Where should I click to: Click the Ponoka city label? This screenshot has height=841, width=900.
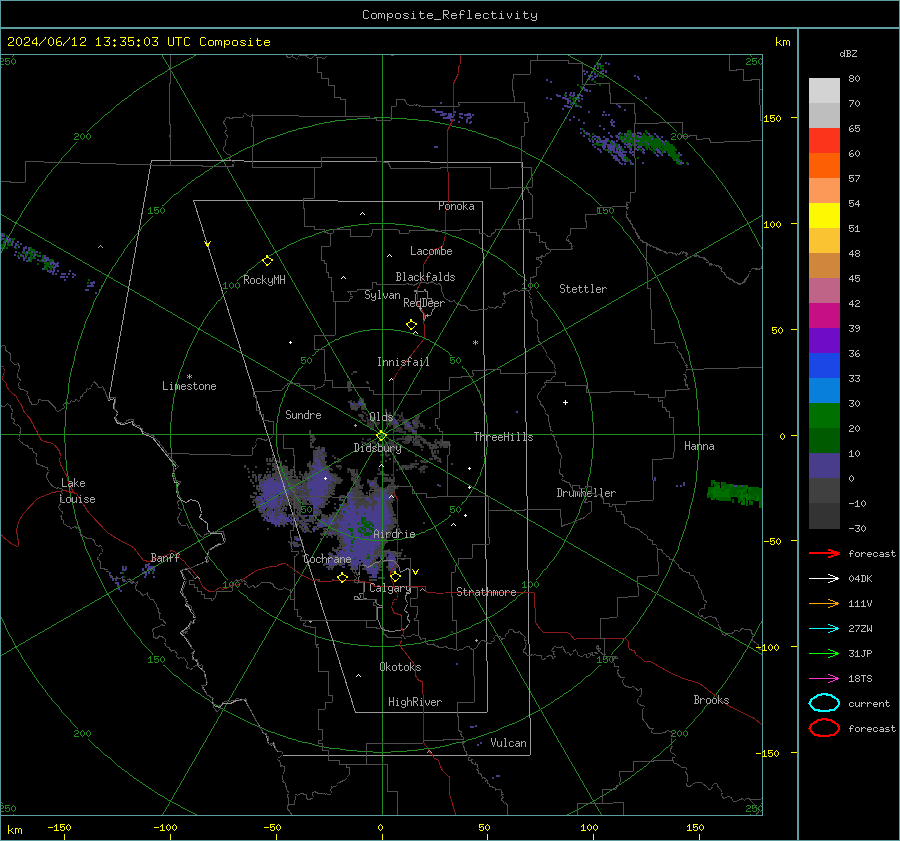(x=456, y=206)
